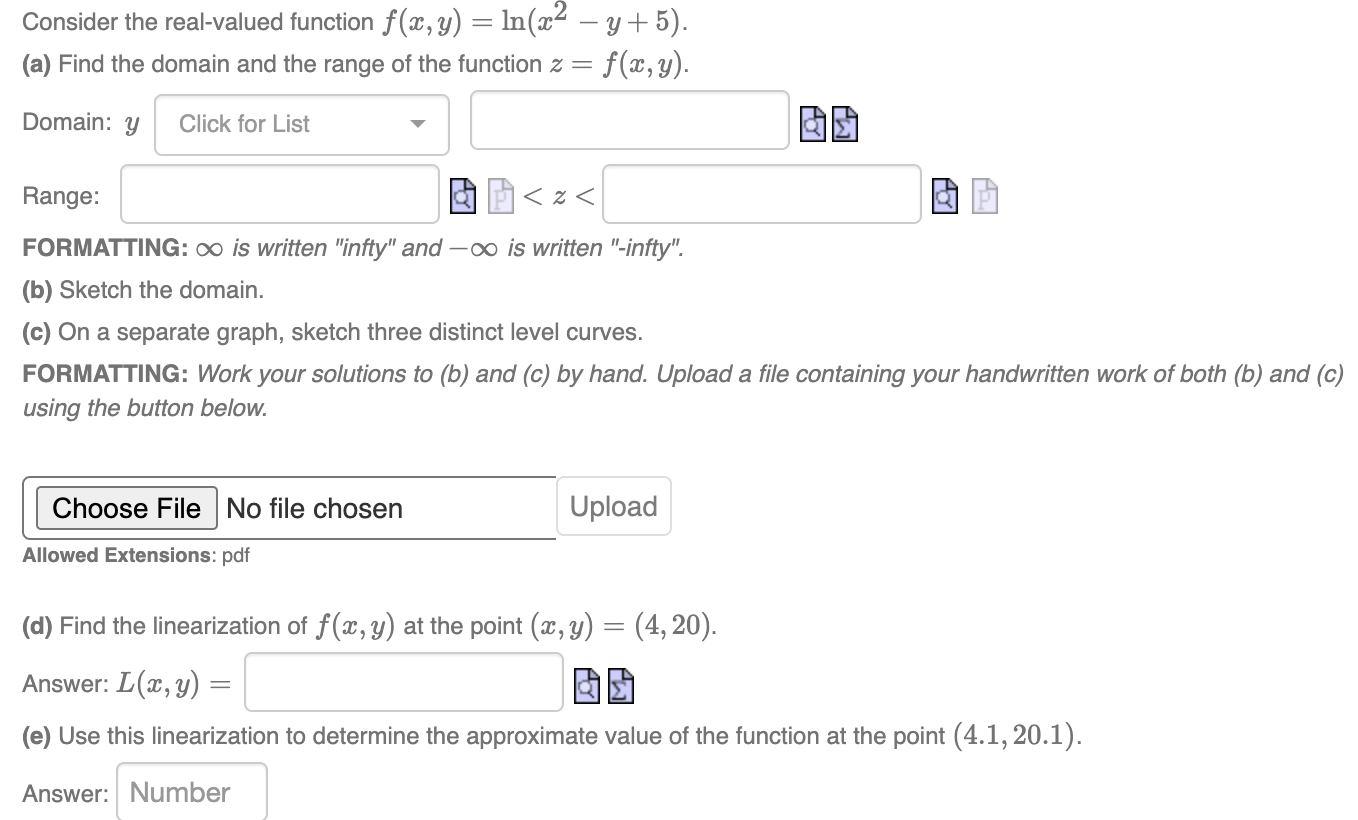Click the range upper bound input box

(x=762, y=194)
